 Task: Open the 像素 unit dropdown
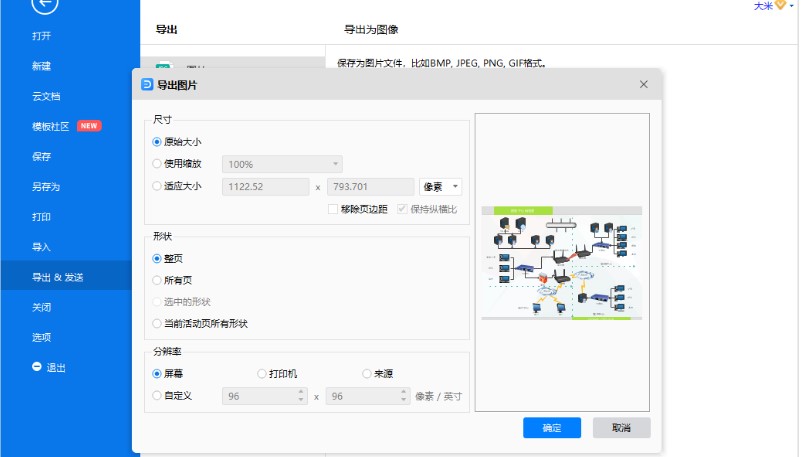click(440, 187)
